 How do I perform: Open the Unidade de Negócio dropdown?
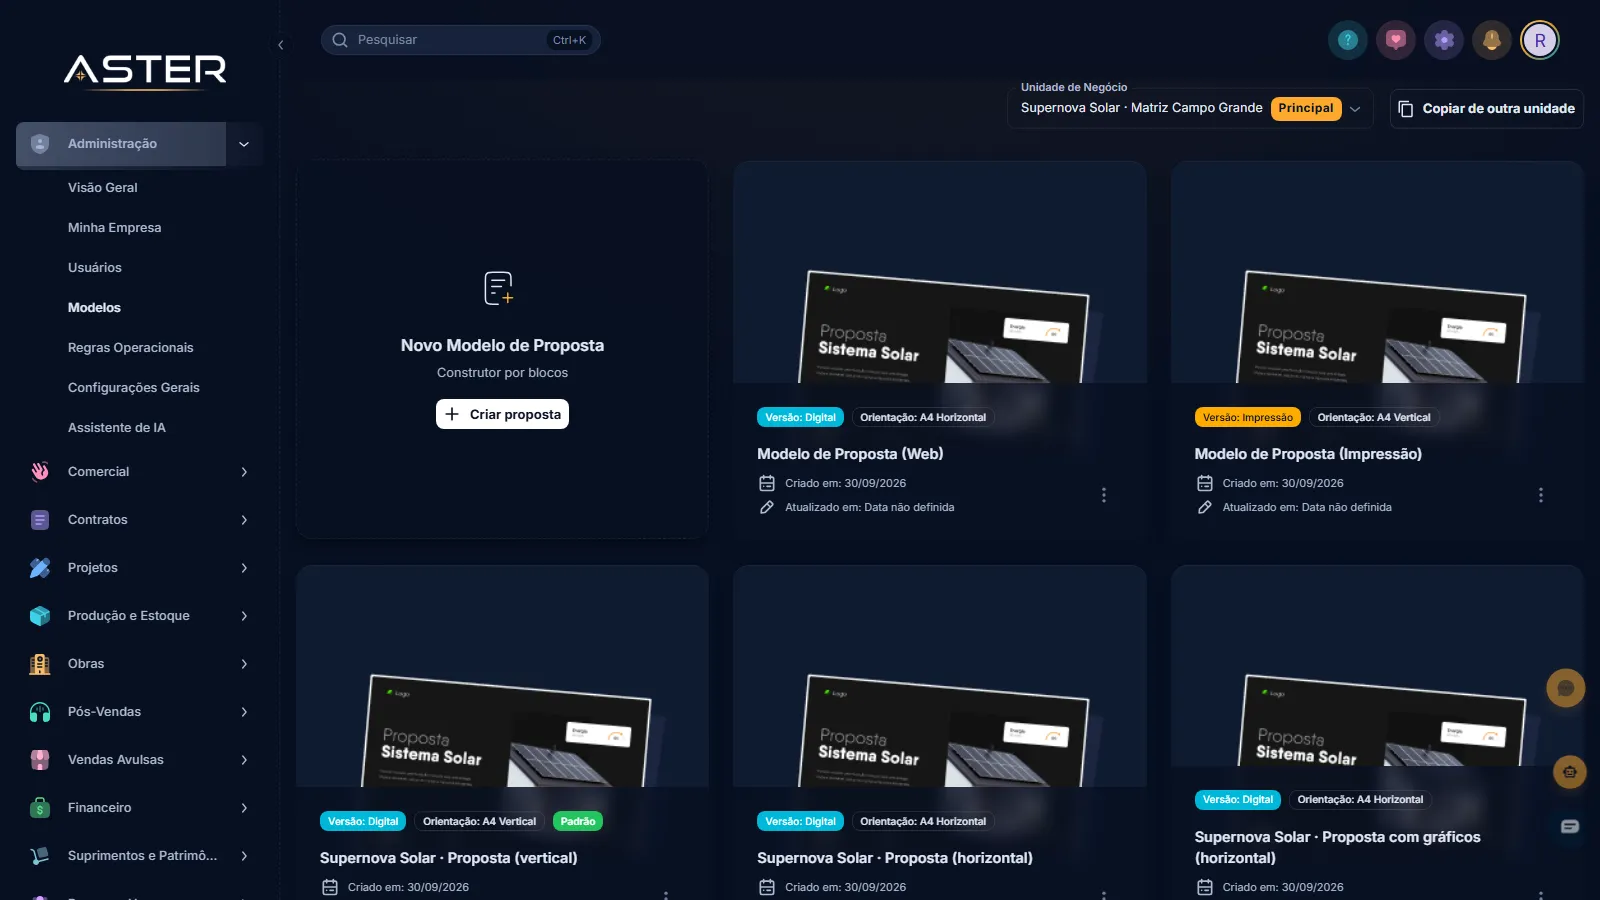click(x=1190, y=108)
